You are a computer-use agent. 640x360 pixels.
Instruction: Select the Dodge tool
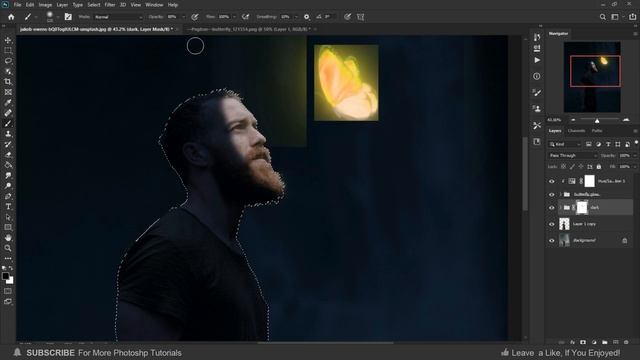pyautogui.click(x=8, y=186)
